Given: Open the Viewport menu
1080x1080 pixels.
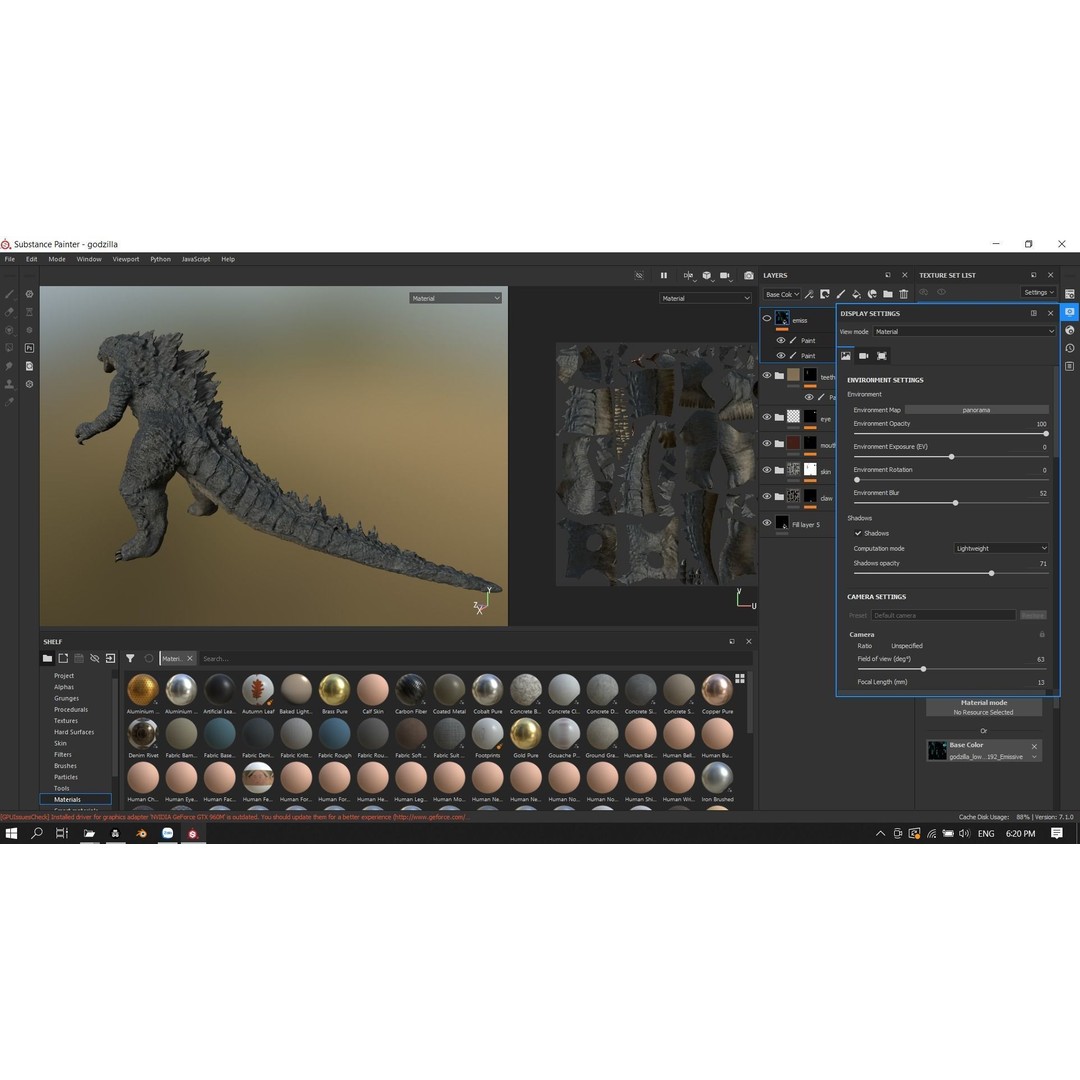Looking at the screenshot, I should coord(126,259).
